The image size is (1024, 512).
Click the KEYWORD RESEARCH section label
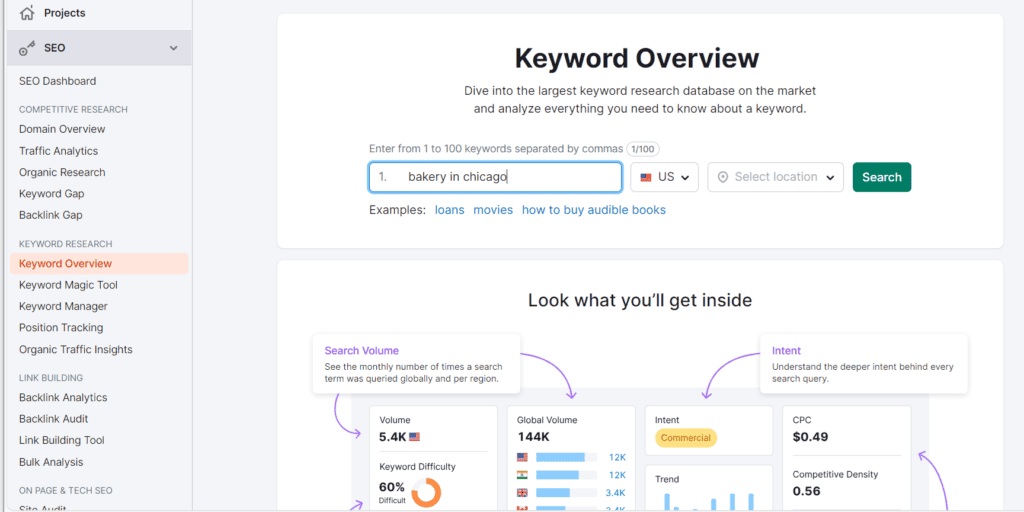click(x=66, y=244)
